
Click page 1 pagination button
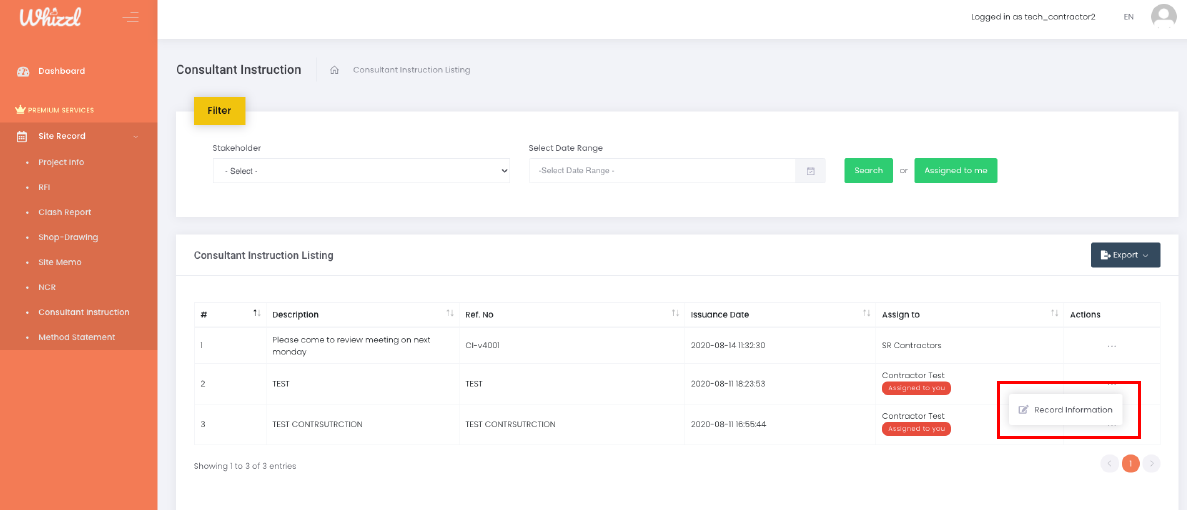click(x=1130, y=463)
